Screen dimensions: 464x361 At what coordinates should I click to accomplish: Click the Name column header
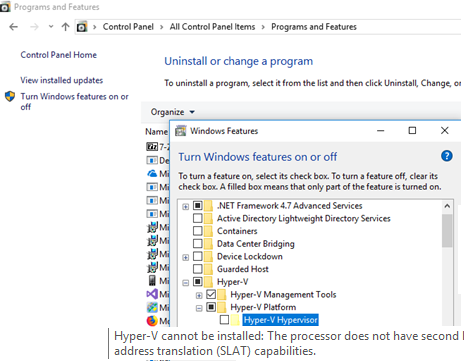point(156,132)
